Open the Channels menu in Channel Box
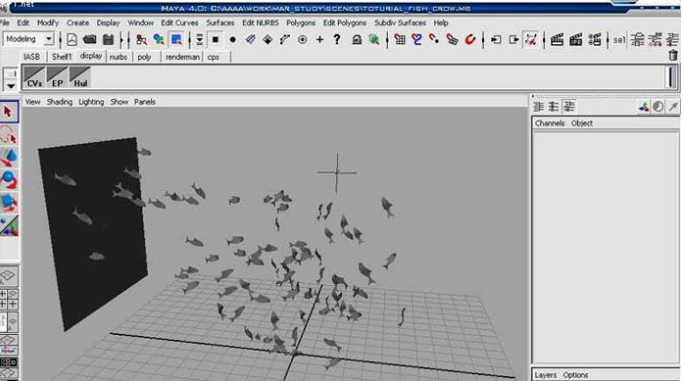Screen dimensions: 684x381 pos(550,123)
